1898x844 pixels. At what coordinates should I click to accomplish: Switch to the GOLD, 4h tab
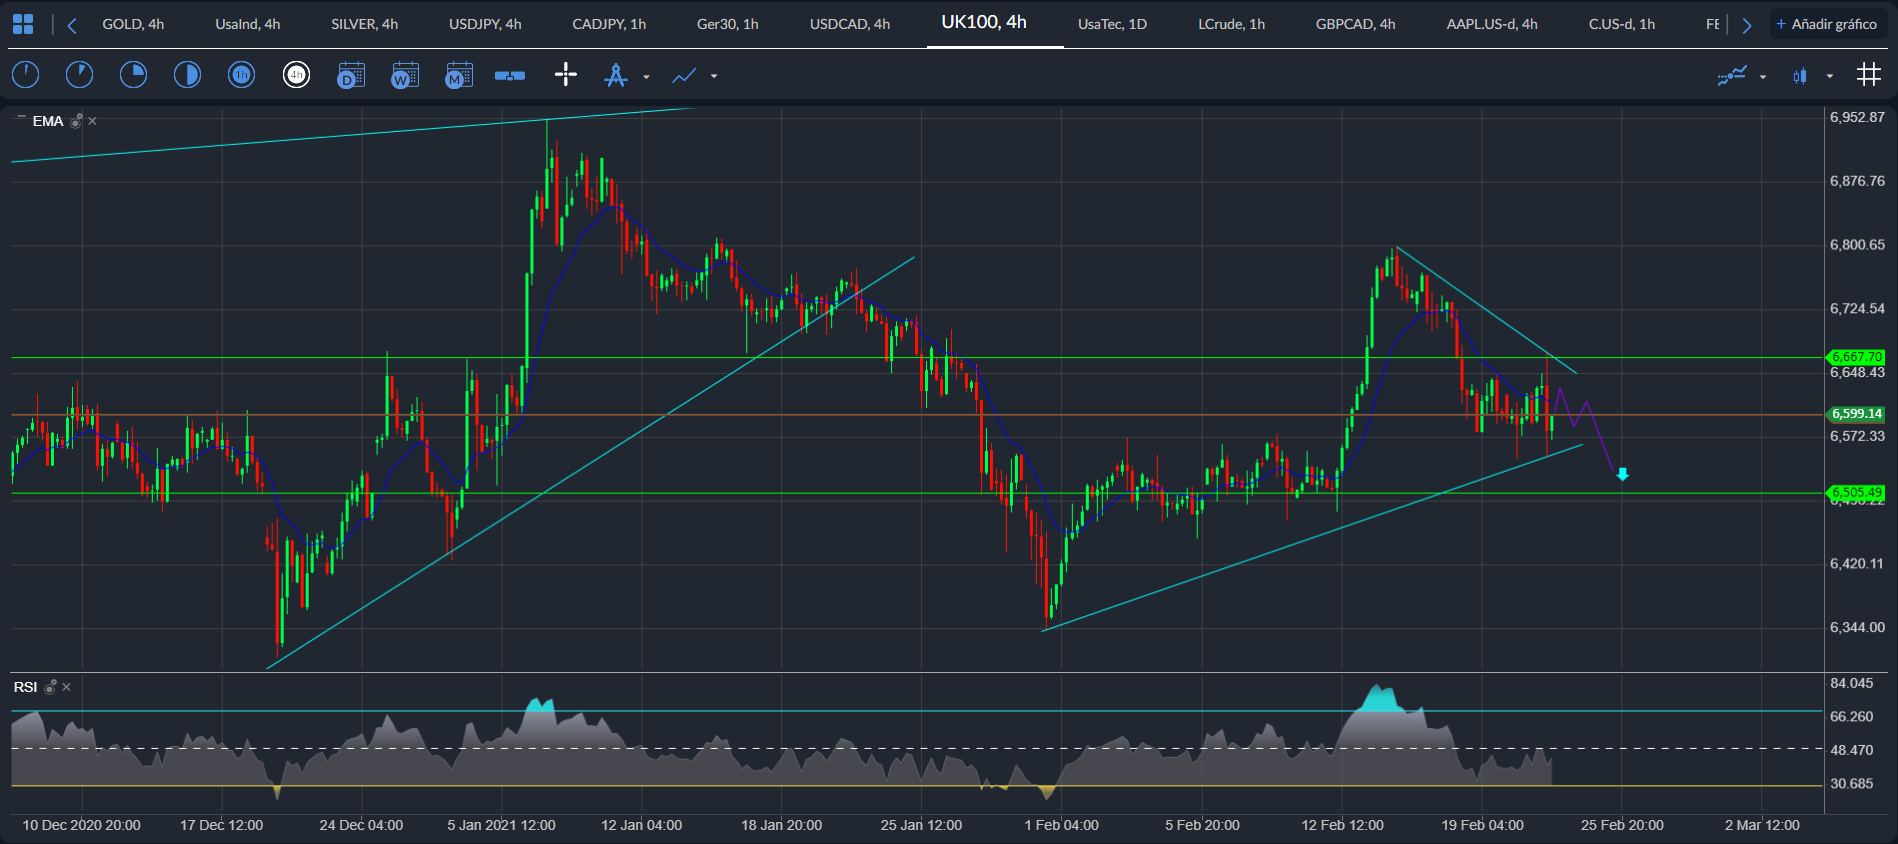(x=133, y=24)
